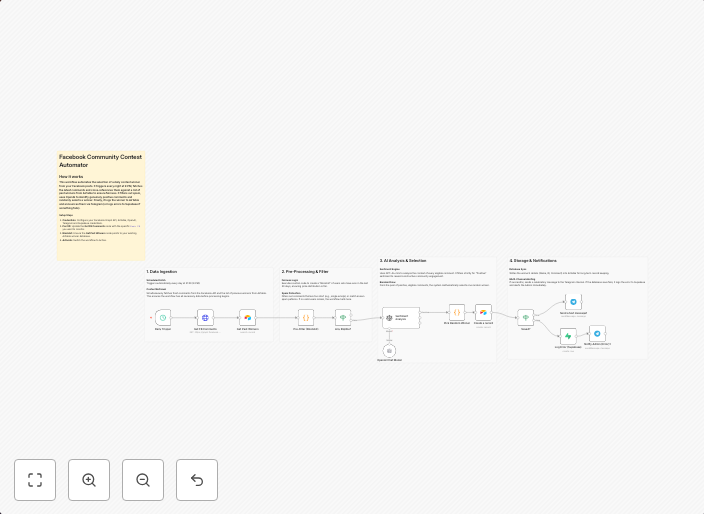Select the Log Error Supabase node

click(x=568, y=336)
